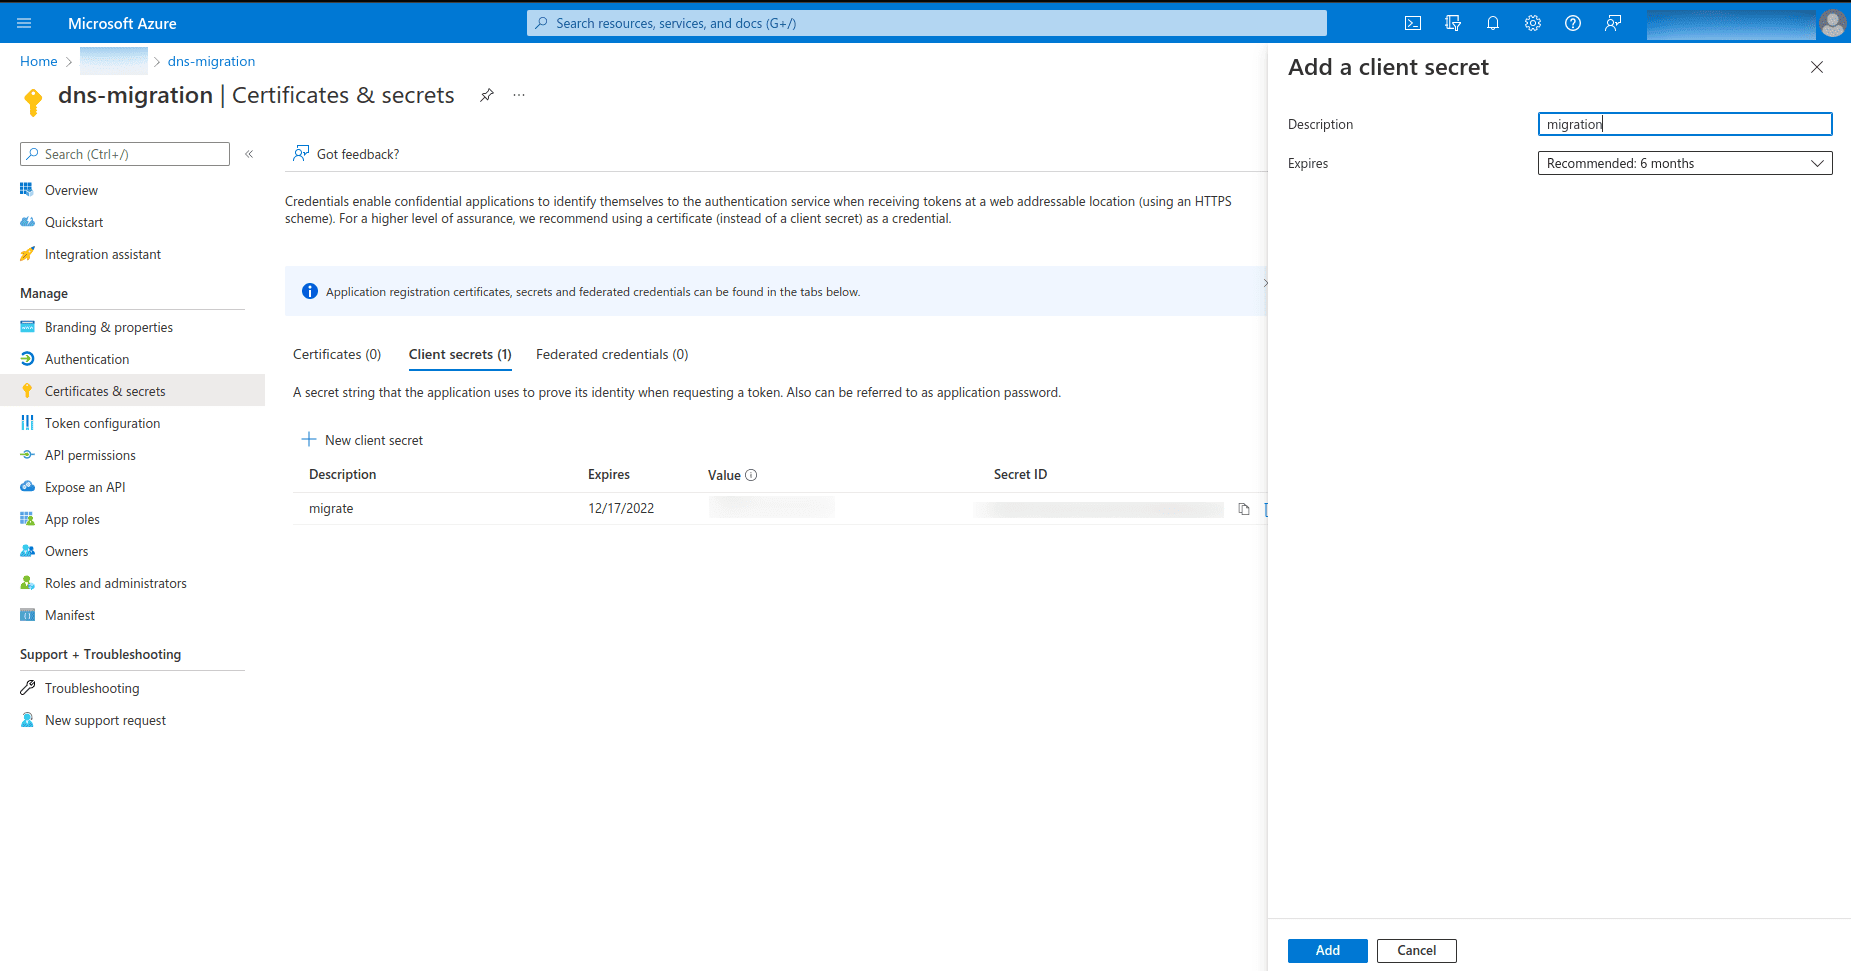Collapse the left navigation menu

point(249,154)
